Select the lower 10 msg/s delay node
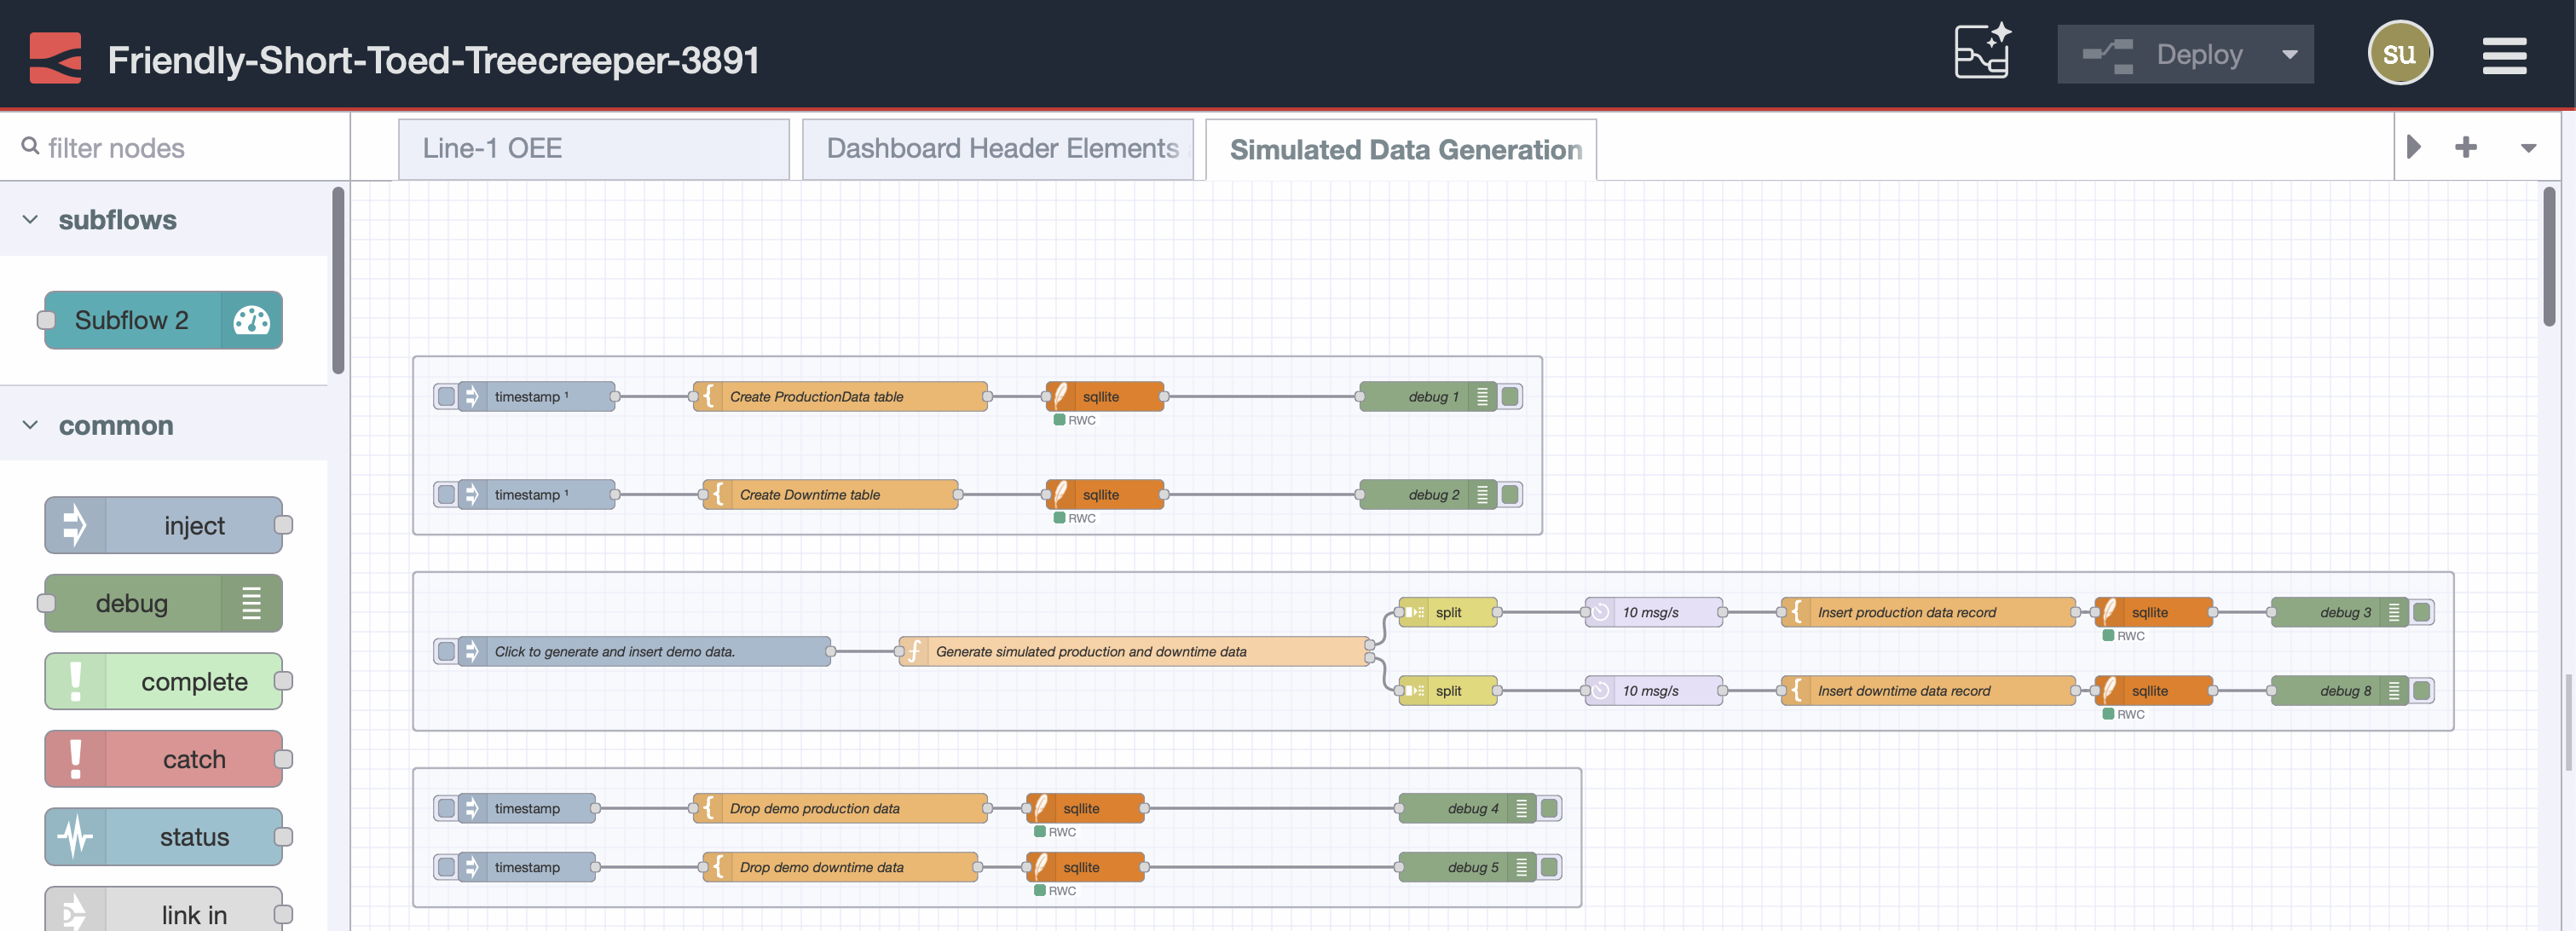This screenshot has width=2576, height=931. 1654,690
